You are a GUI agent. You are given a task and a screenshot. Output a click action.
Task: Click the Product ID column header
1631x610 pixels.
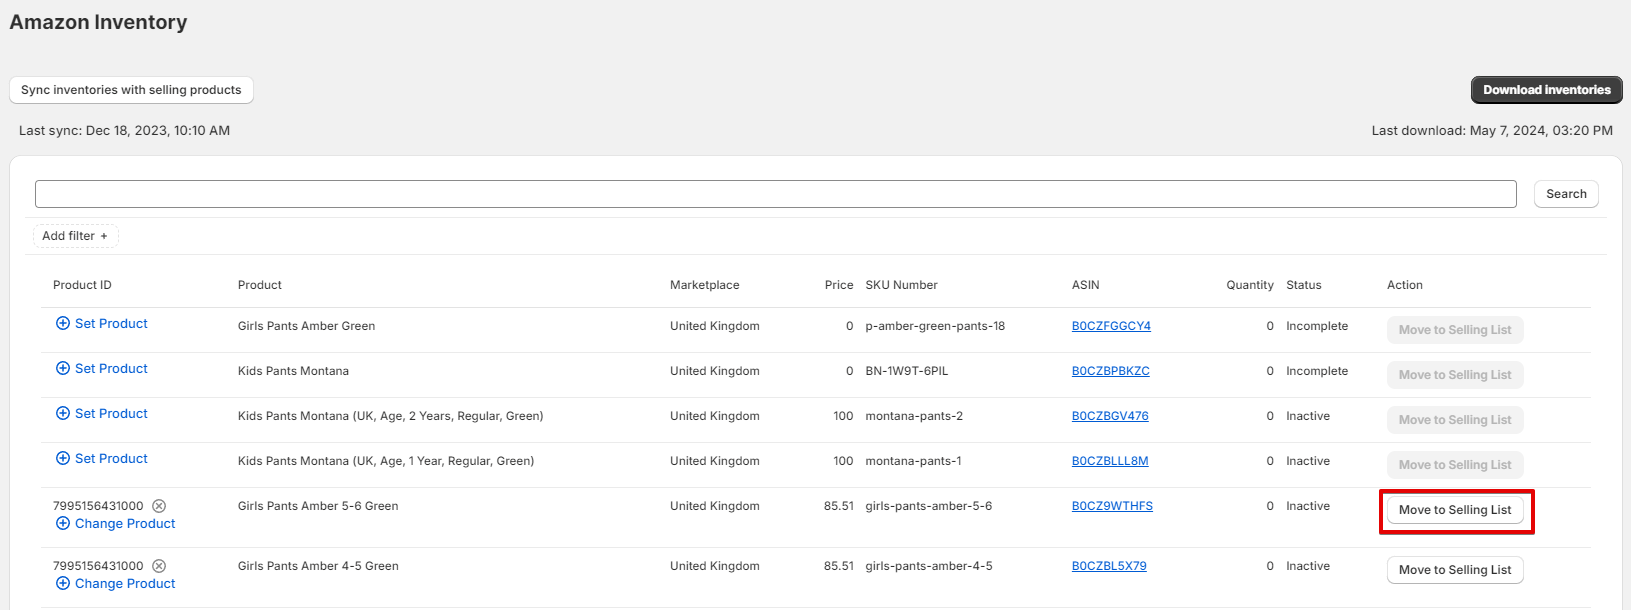pos(82,285)
